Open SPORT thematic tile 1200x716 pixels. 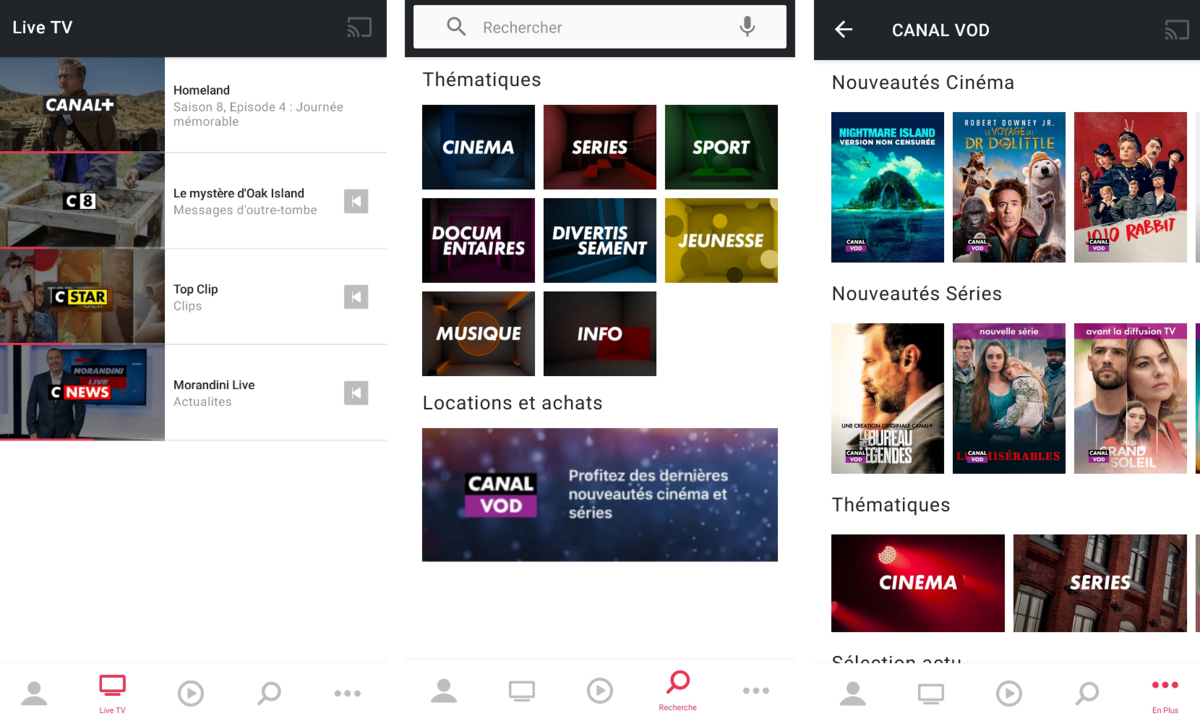point(721,147)
